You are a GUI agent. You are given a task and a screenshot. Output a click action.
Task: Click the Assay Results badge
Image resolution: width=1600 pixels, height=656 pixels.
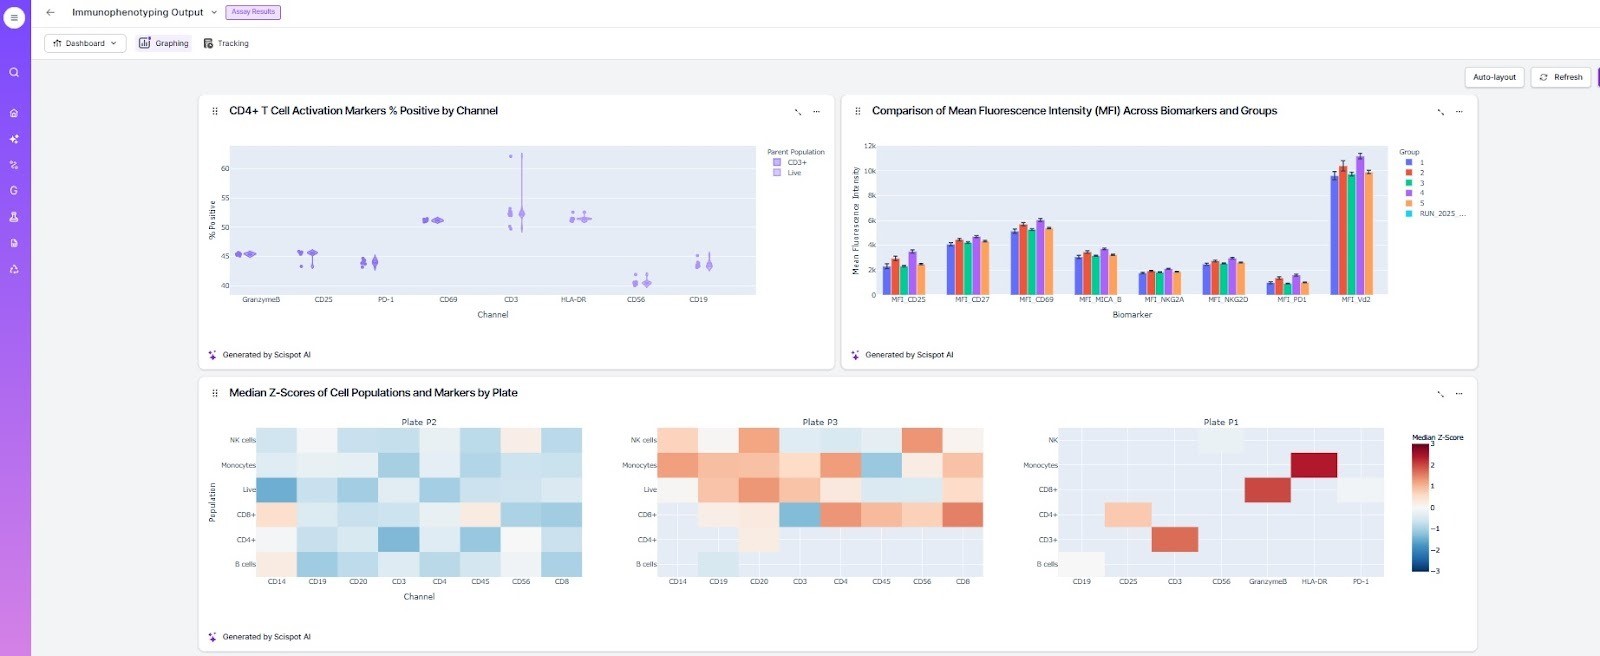click(252, 12)
